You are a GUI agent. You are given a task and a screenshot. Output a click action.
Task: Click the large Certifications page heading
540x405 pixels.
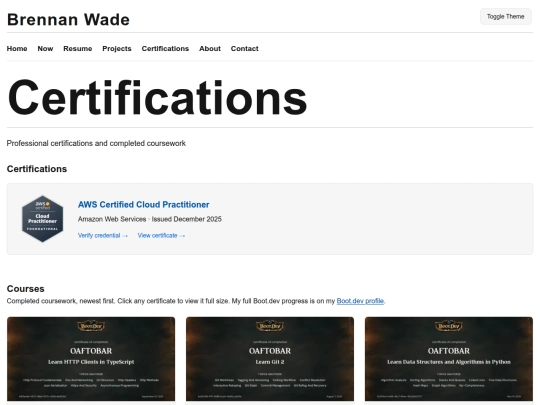click(157, 97)
